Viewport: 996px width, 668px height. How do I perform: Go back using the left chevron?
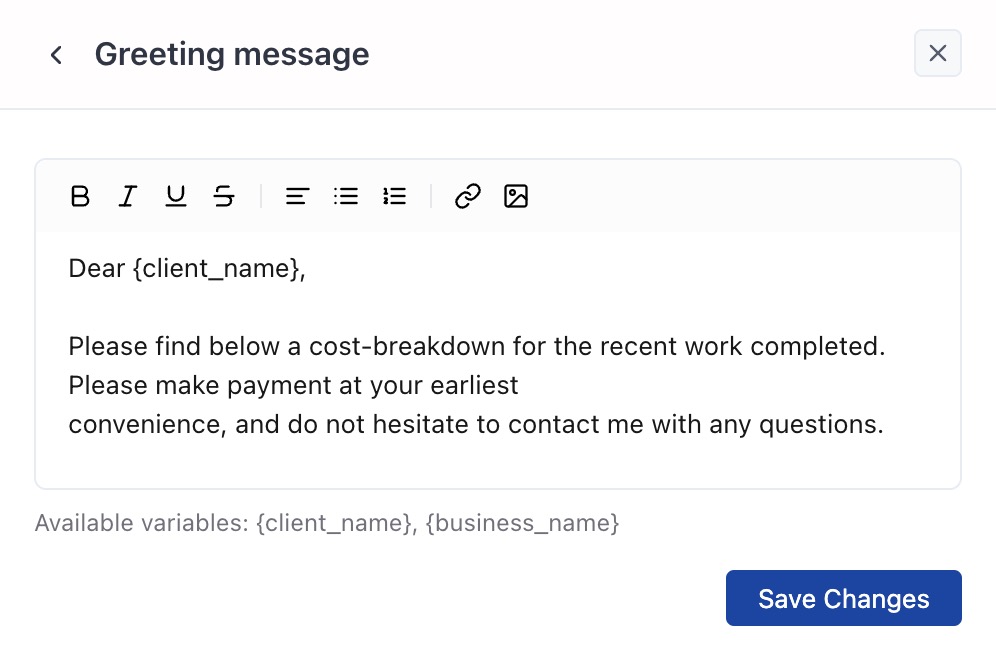[56, 55]
